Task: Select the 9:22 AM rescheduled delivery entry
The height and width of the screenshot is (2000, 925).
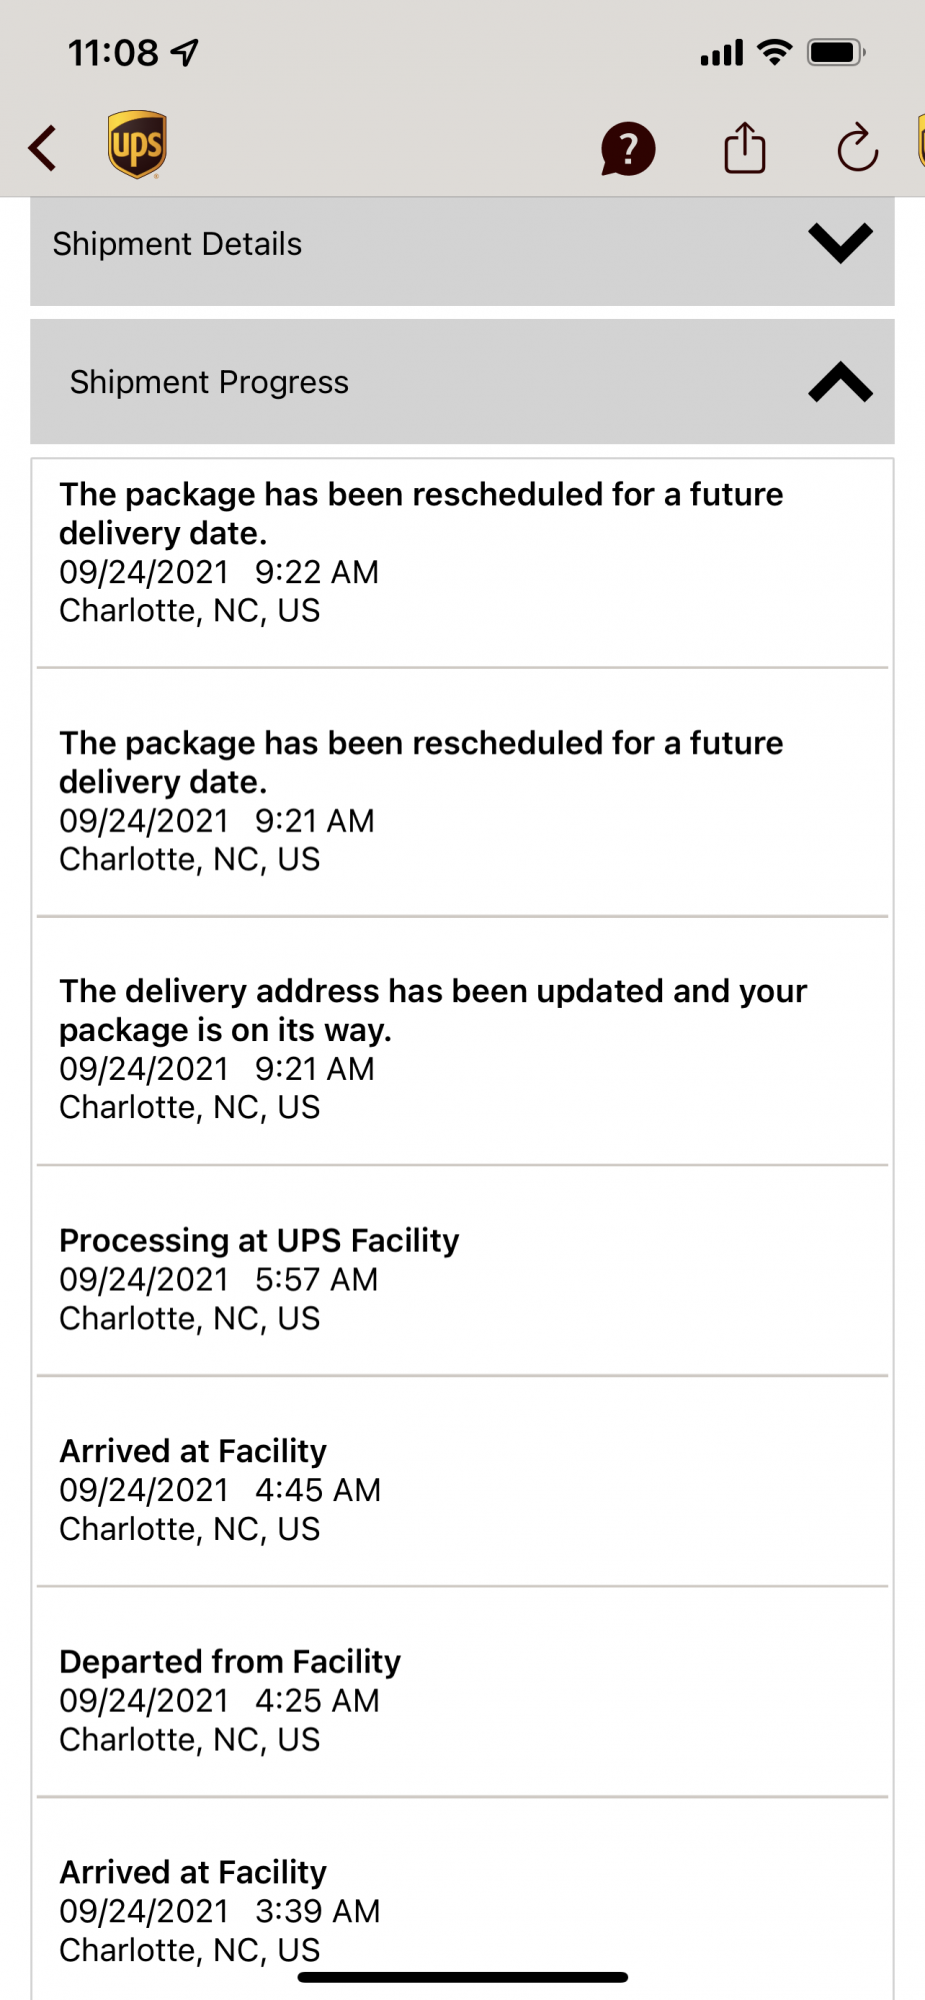Action: click(420, 552)
